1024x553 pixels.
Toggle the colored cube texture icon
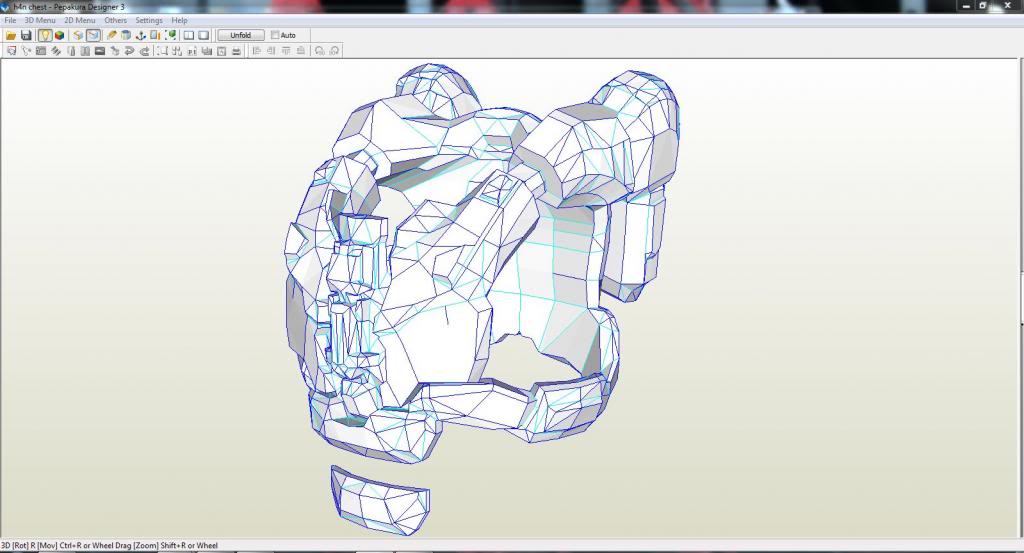tap(59, 35)
